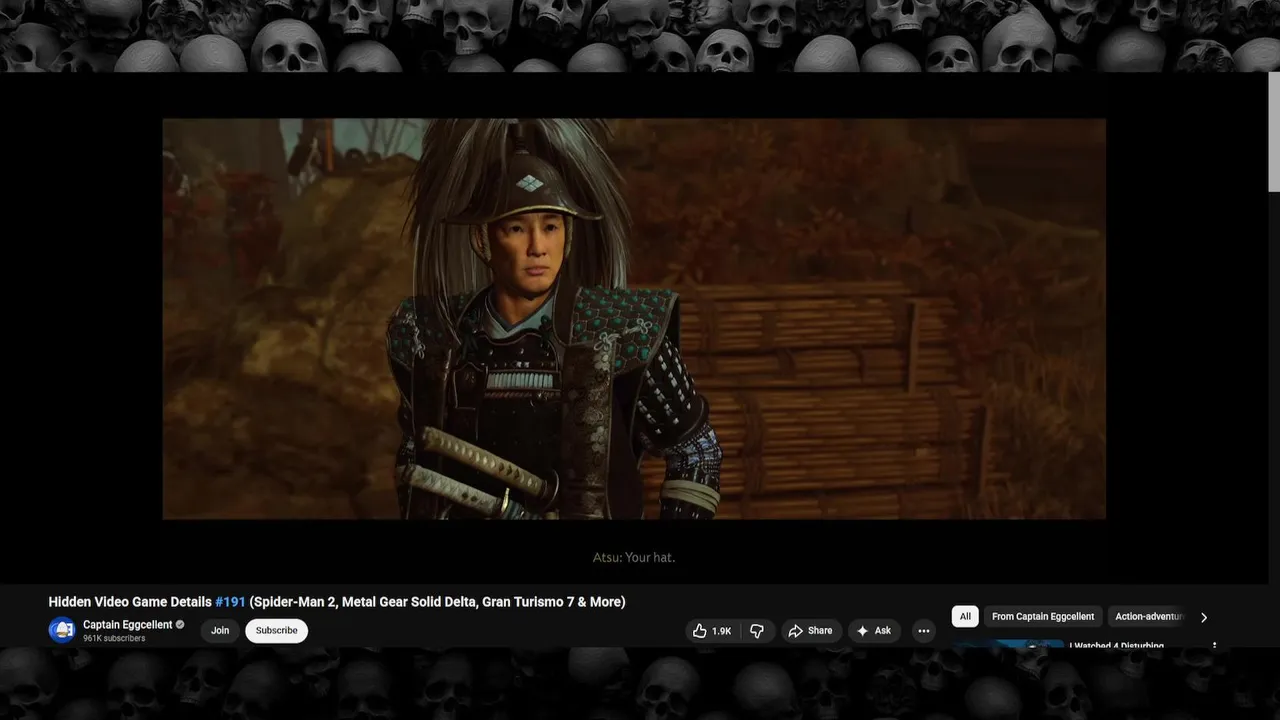The width and height of the screenshot is (1280, 720).
Task: Click the verified badge beside channel name
Action: pos(181,625)
